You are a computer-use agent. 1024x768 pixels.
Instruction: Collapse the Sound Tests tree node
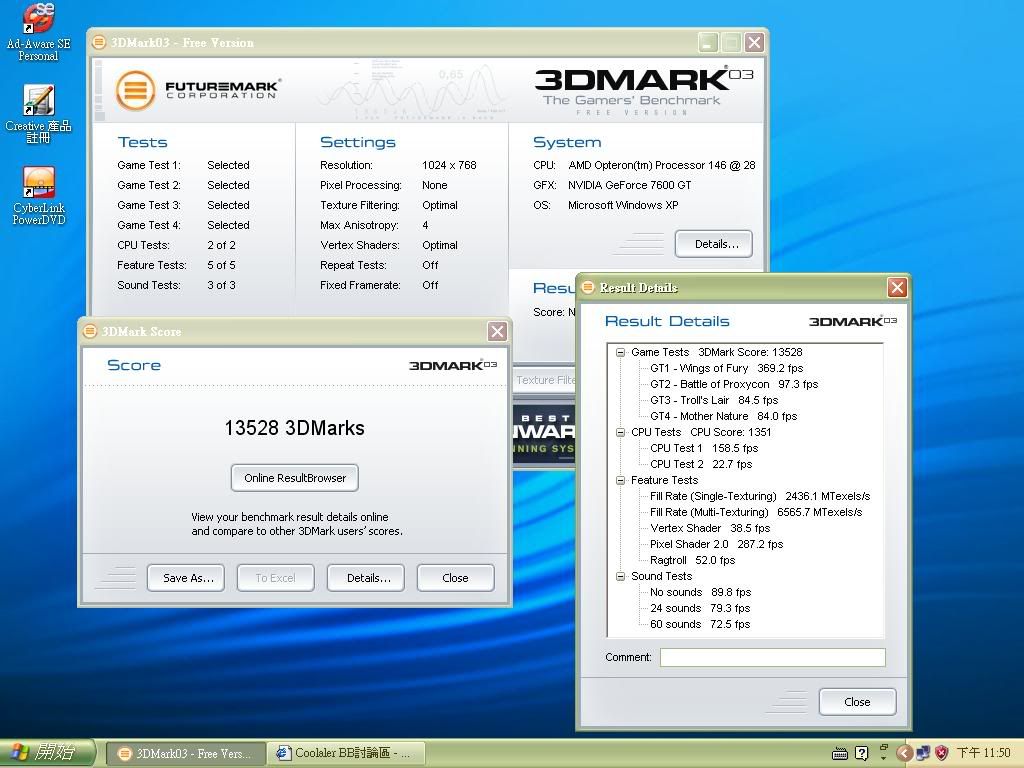(620, 576)
